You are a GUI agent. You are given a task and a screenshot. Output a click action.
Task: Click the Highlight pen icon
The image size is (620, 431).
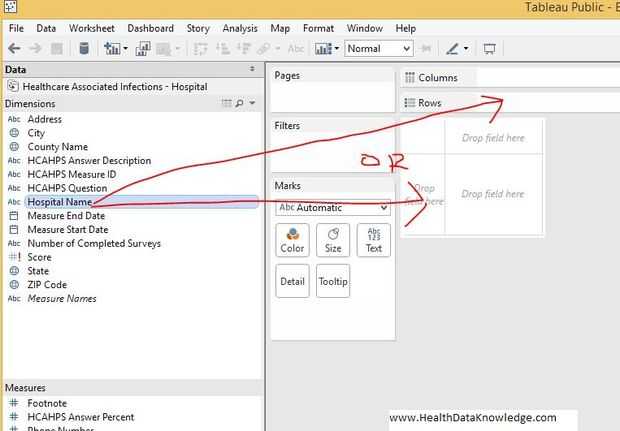pyautogui.click(x=452, y=49)
